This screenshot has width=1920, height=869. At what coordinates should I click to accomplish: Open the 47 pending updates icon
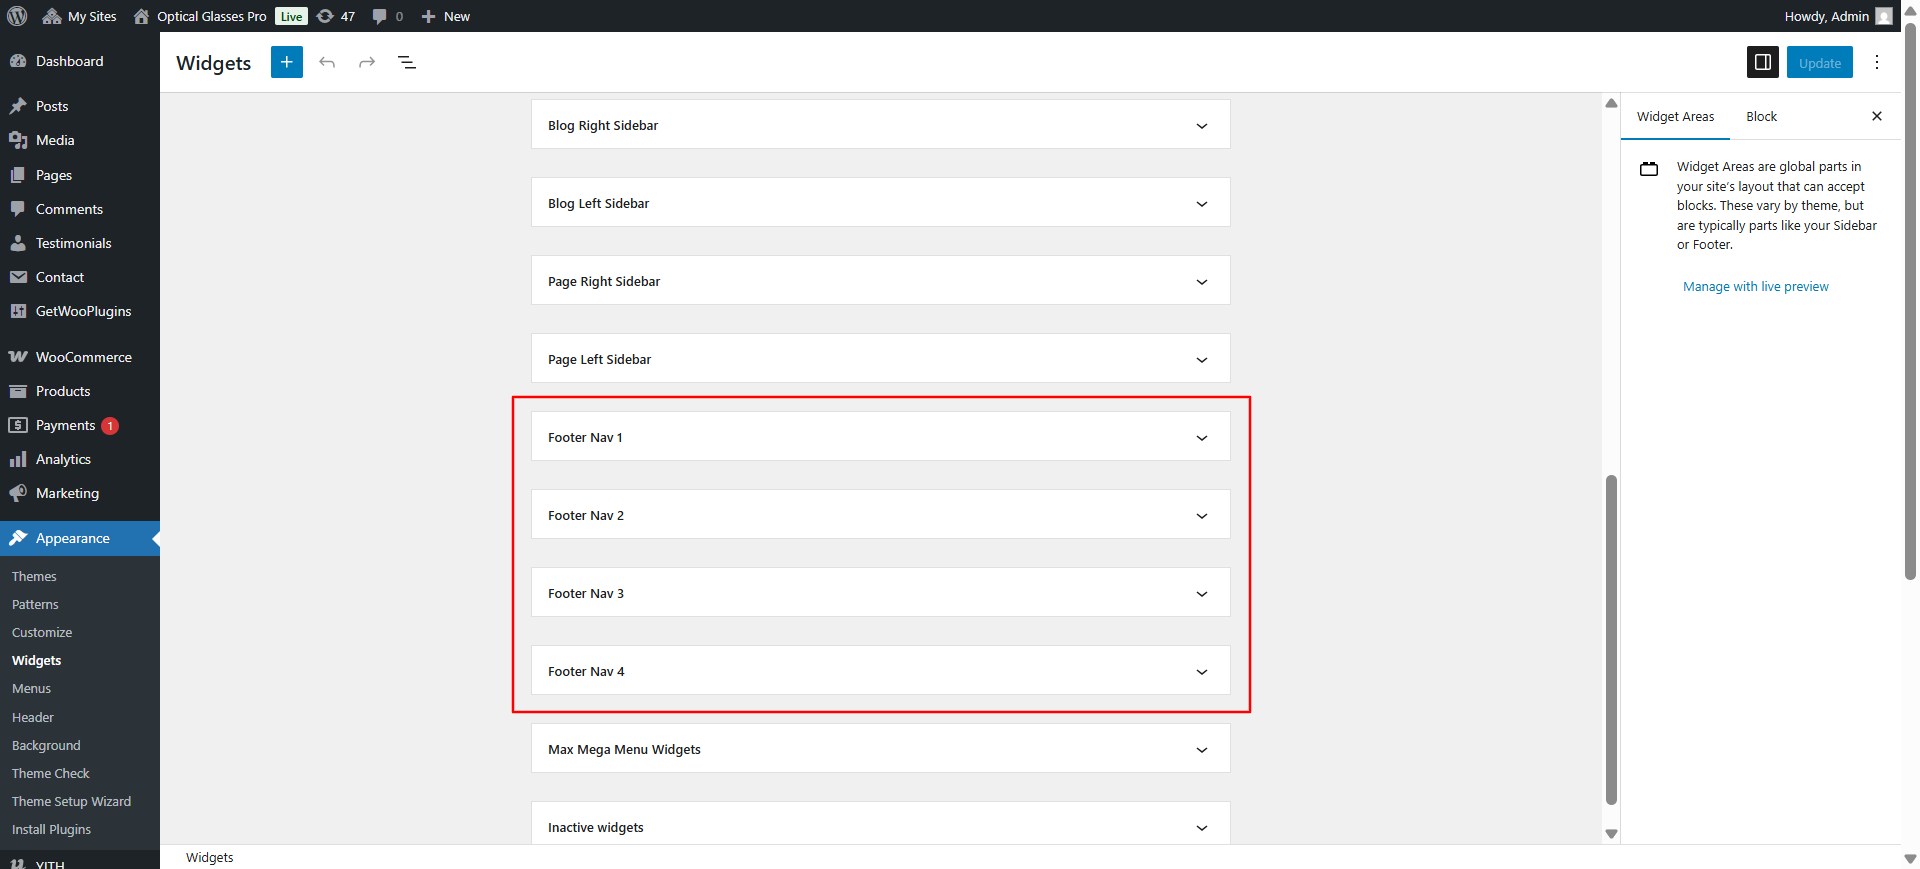click(336, 16)
